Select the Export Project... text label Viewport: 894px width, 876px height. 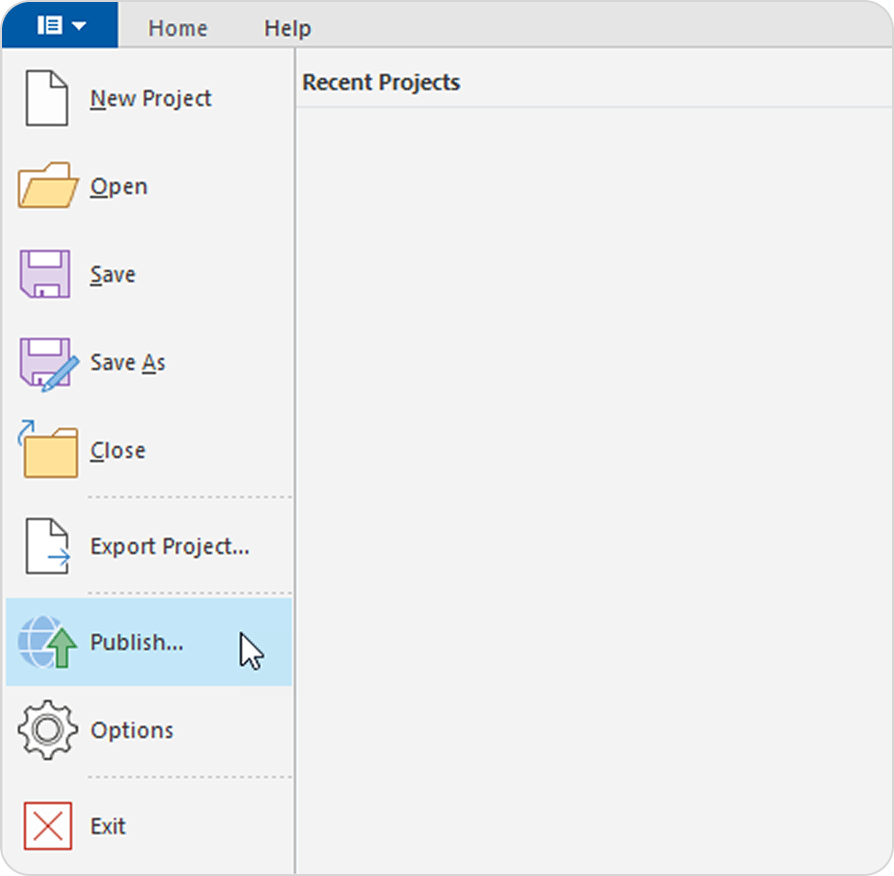click(x=169, y=546)
